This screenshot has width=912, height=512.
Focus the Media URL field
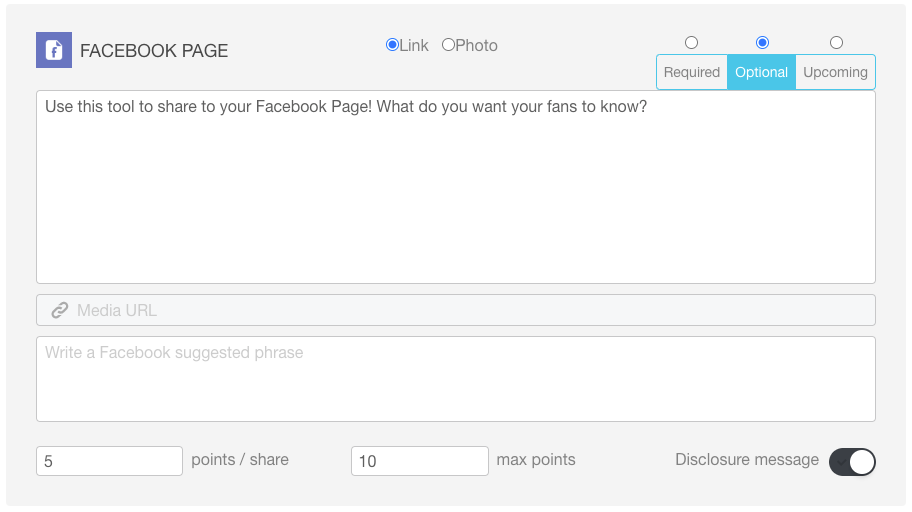pyautogui.click(x=456, y=310)
